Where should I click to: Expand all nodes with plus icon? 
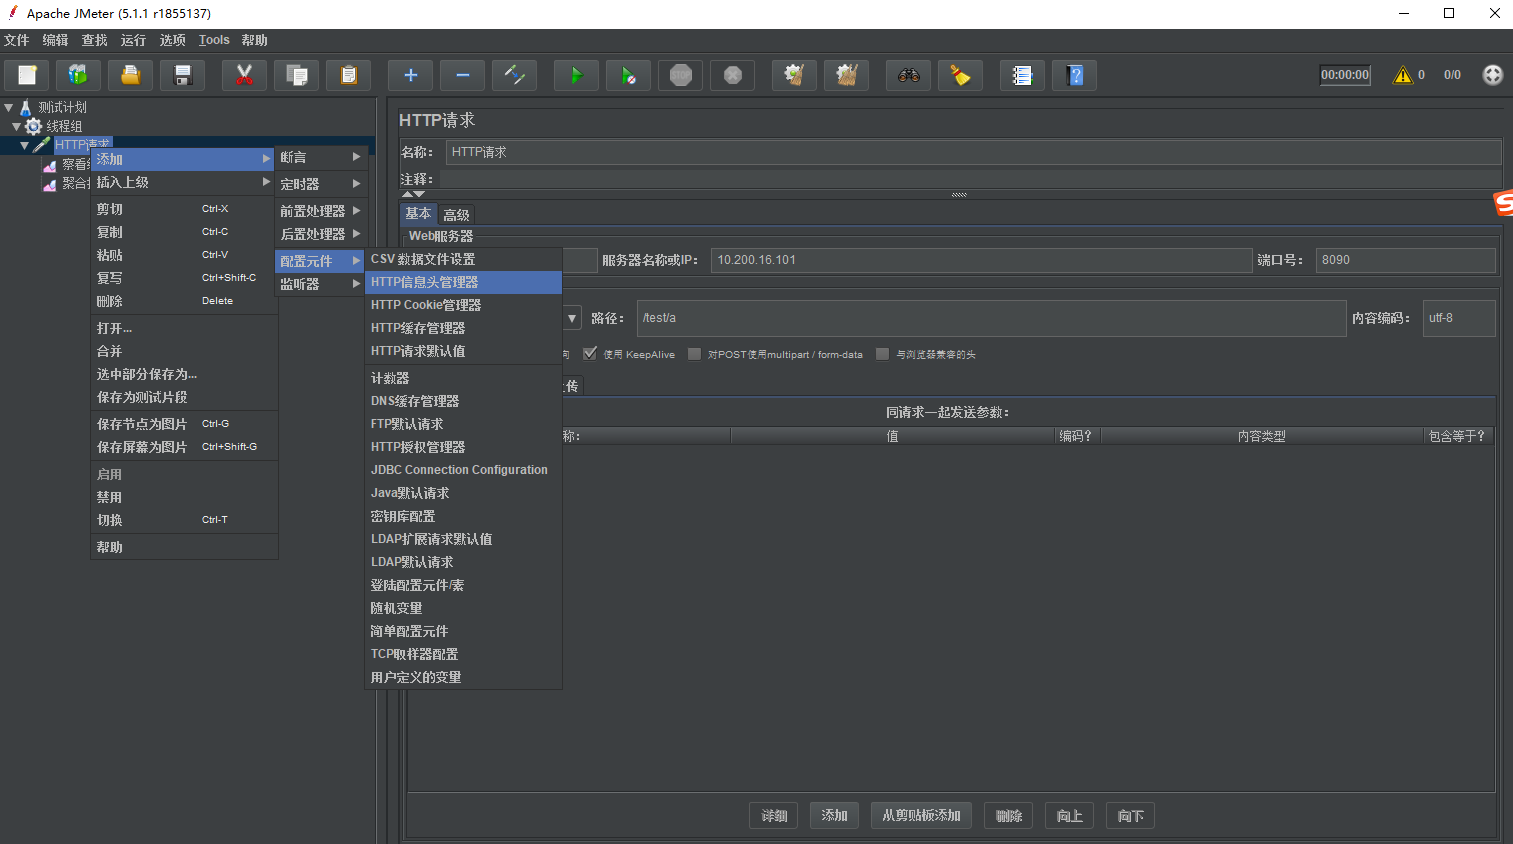coord(410,75)
